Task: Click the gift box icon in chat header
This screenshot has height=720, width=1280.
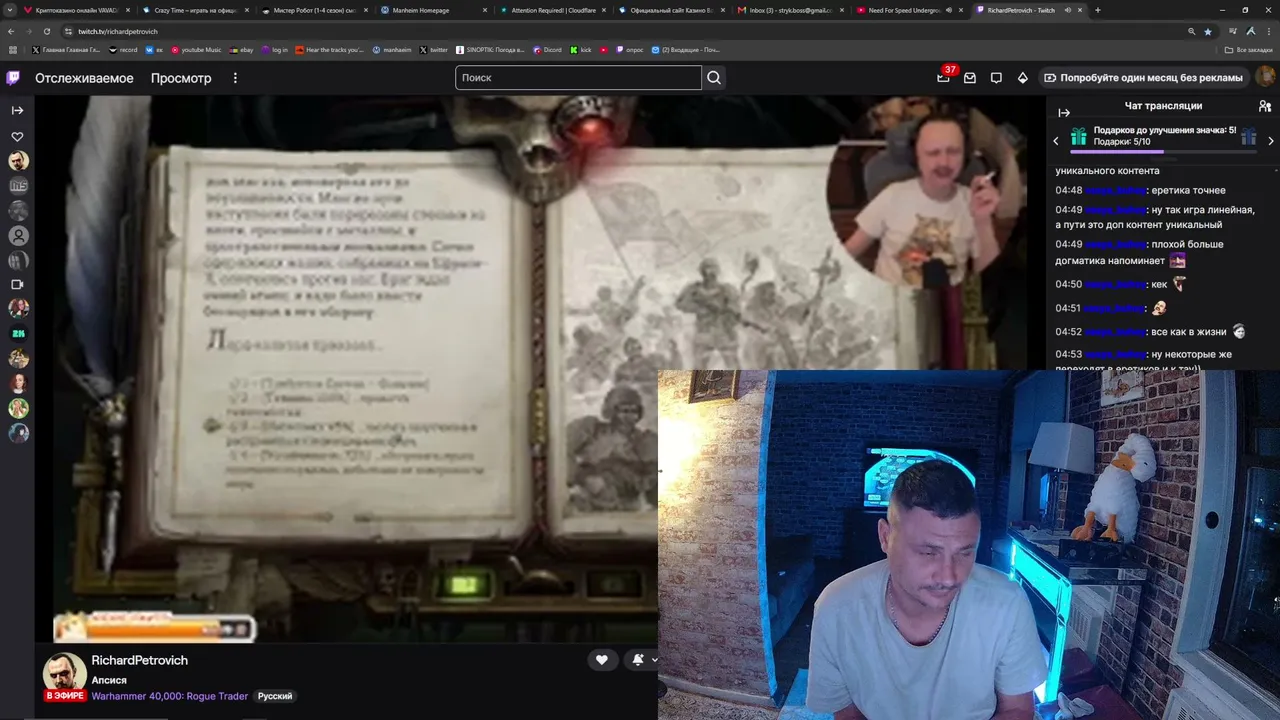Action: (1078, 136)
